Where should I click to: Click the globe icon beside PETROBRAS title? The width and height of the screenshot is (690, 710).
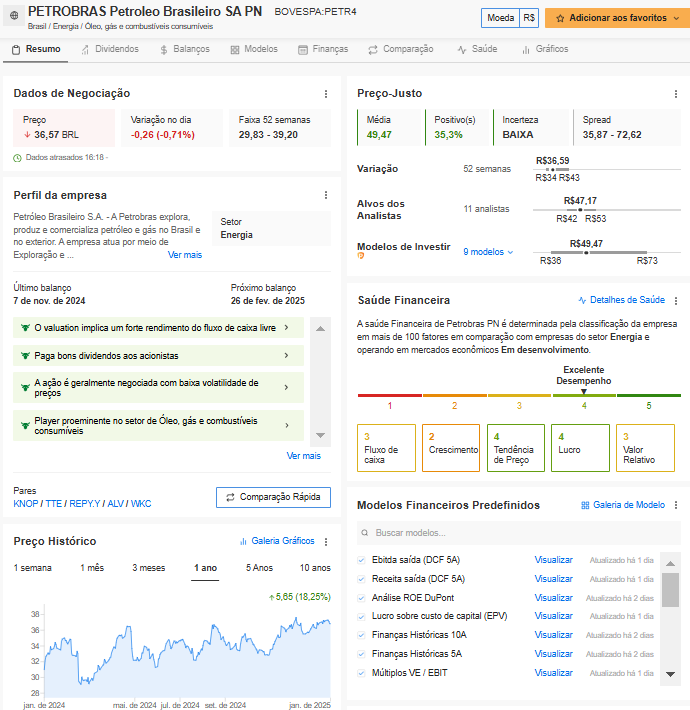click(x=14, y=16)
